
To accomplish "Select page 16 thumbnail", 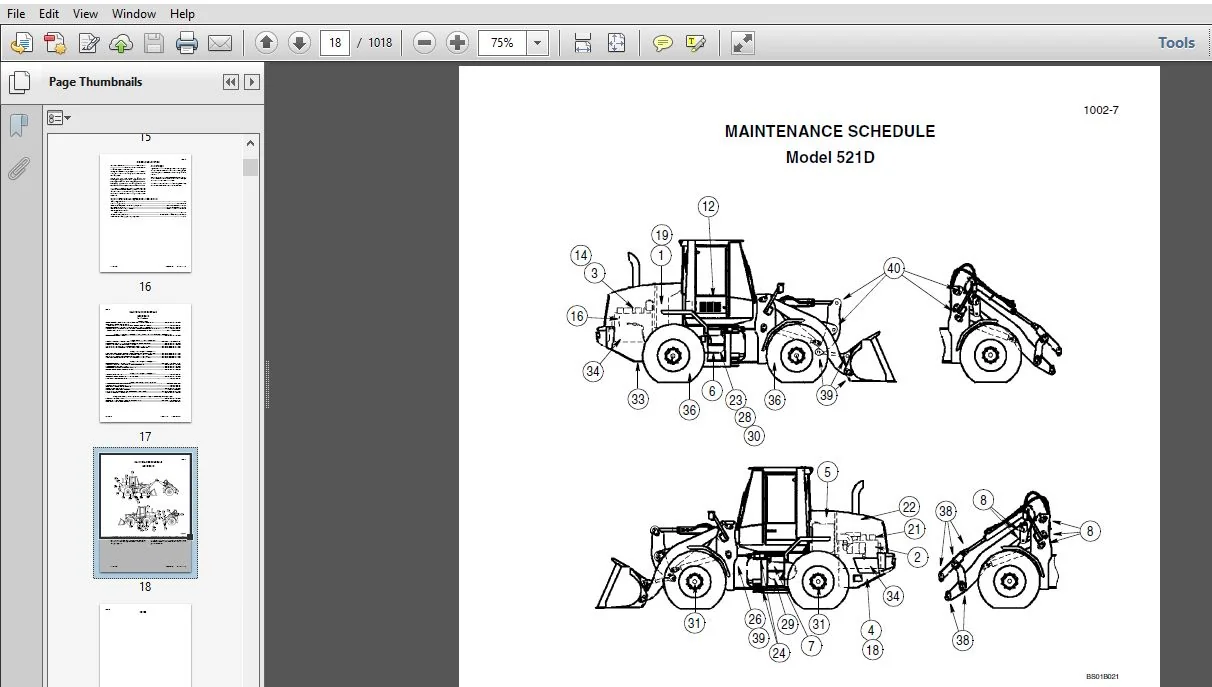I will (145, 213).
